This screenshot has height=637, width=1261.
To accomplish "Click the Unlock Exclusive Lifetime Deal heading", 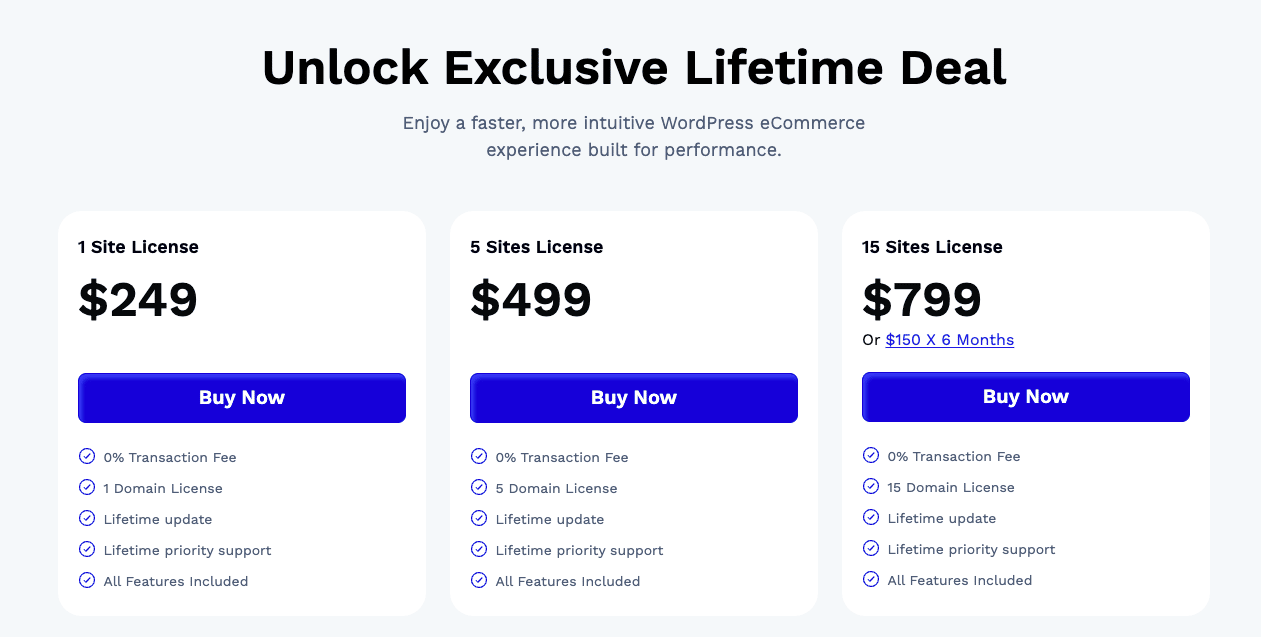I will [634, 68].
